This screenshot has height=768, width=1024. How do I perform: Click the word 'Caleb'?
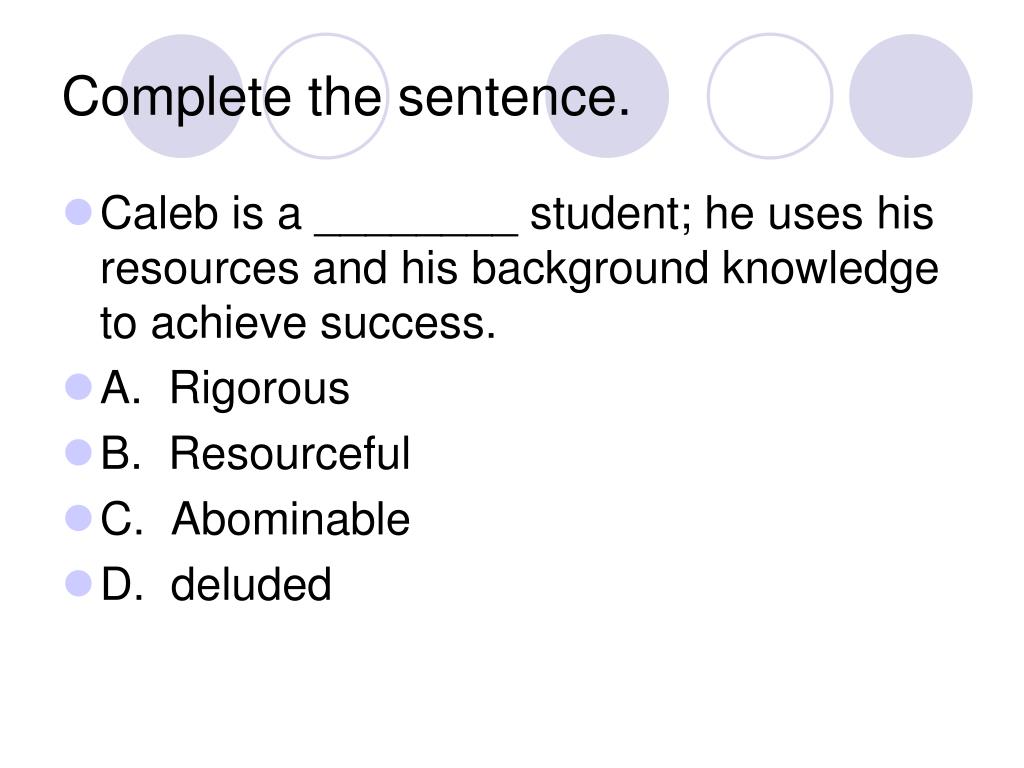[159, 213]
